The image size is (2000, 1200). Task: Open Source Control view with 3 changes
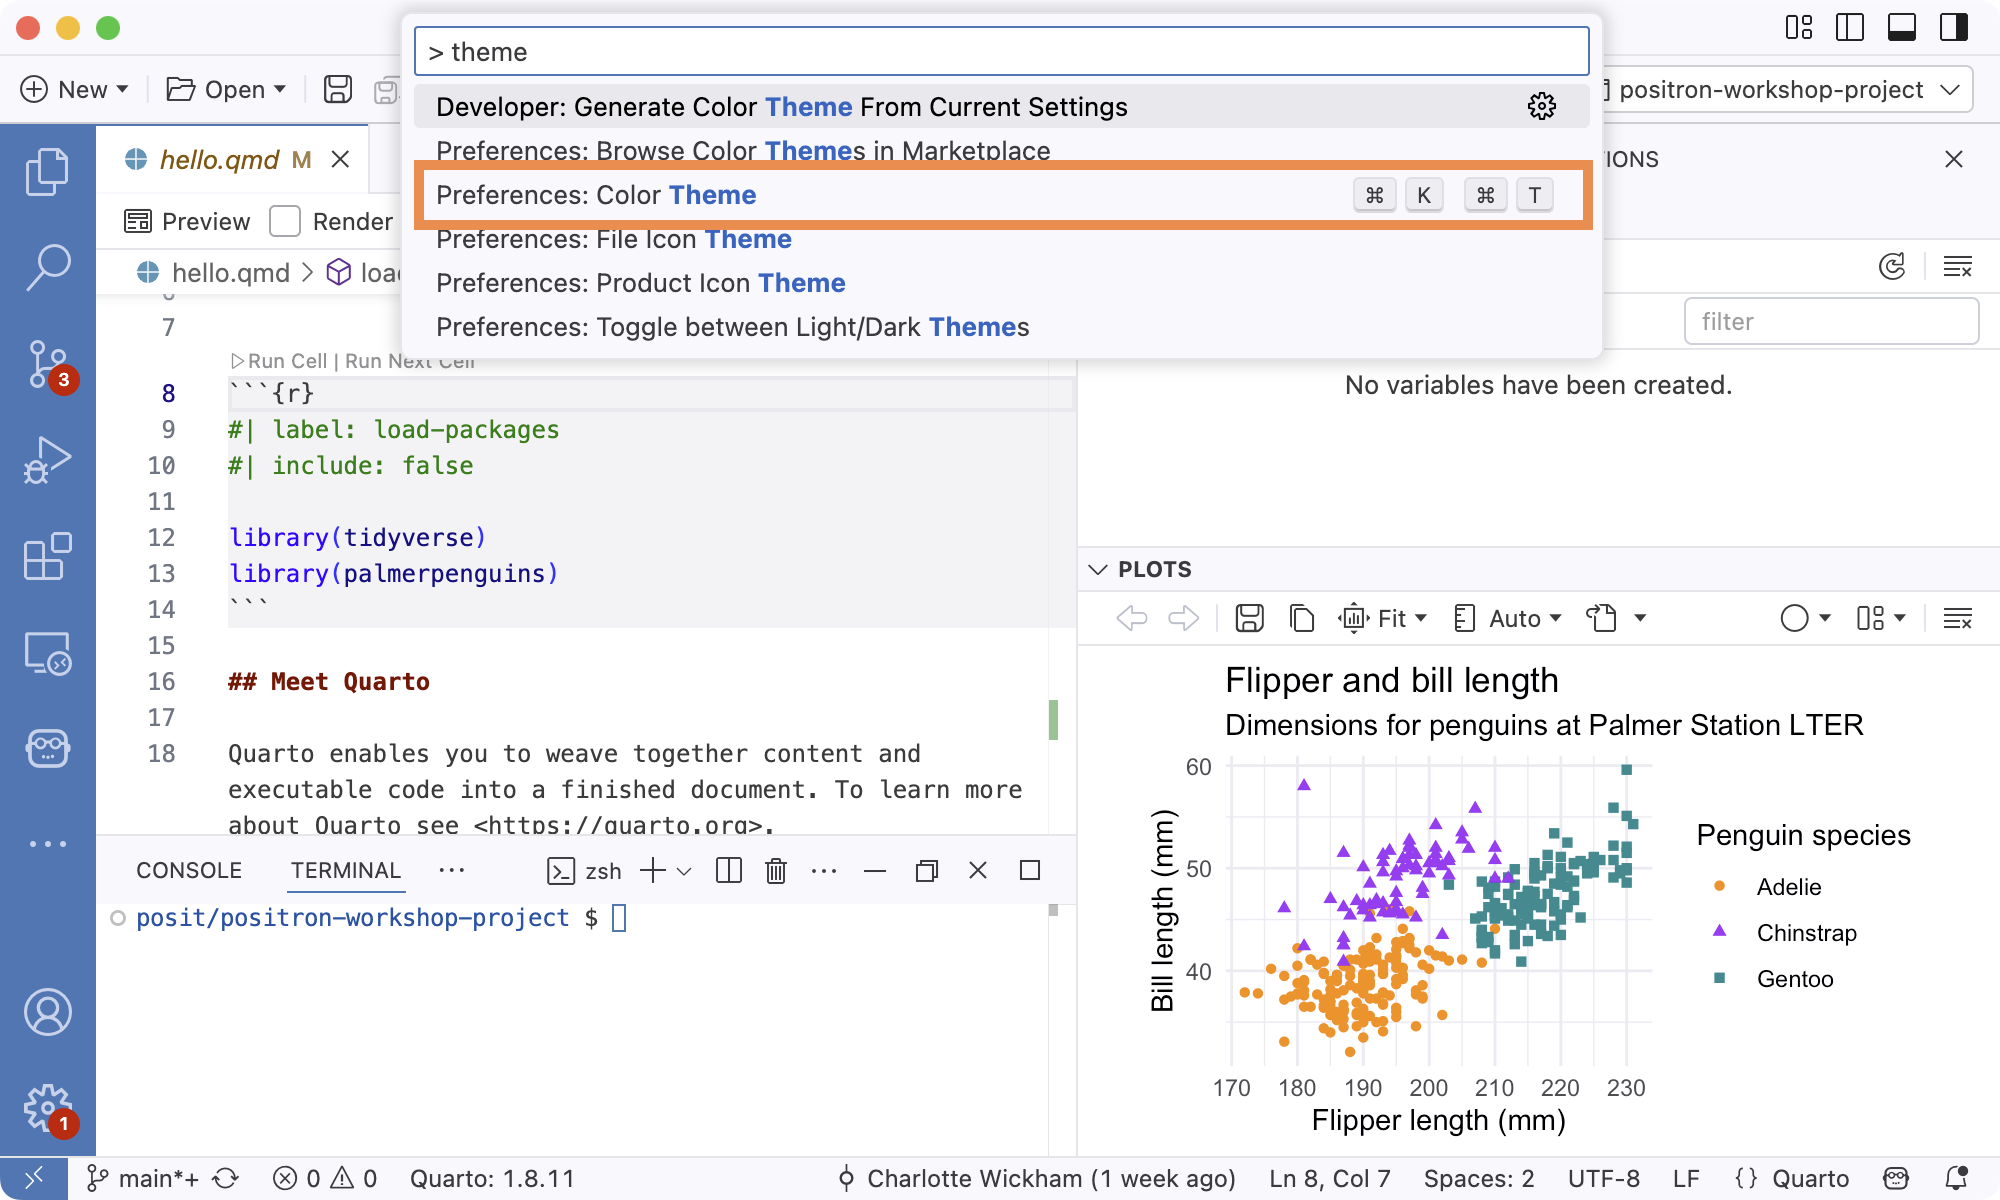47,365
